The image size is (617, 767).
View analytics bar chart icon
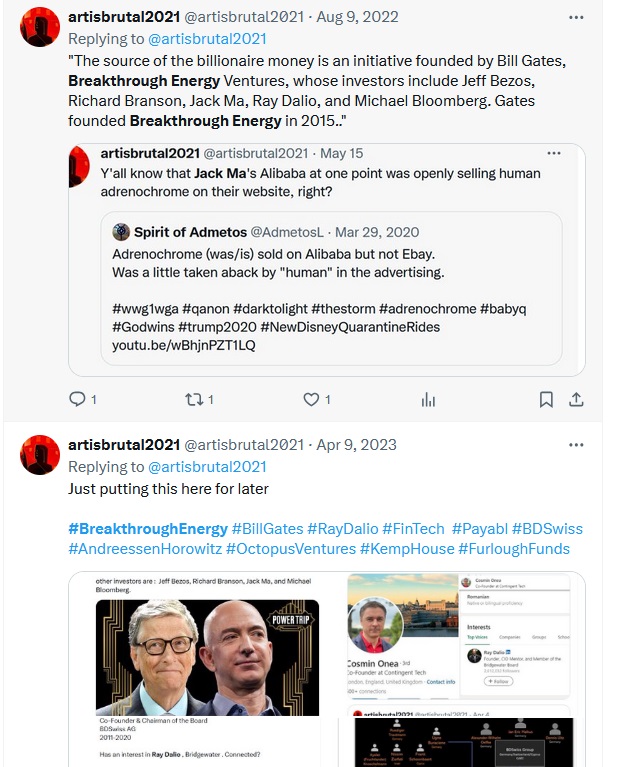coord(428,400)
